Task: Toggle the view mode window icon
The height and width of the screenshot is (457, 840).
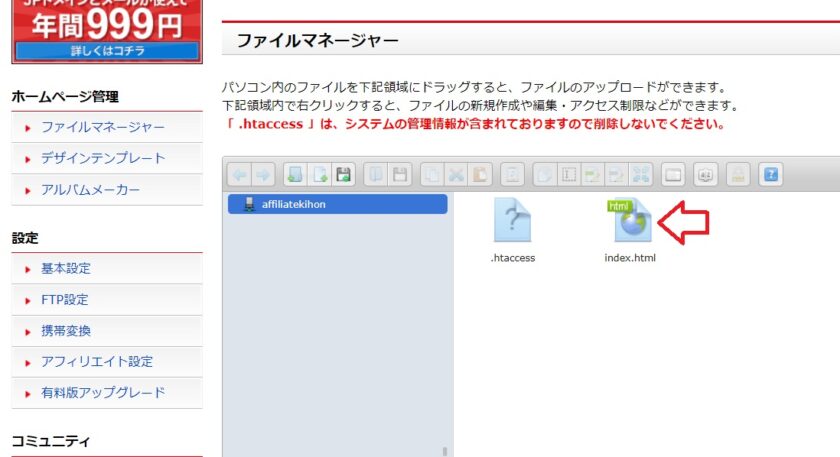Action: tap(673, 175)
